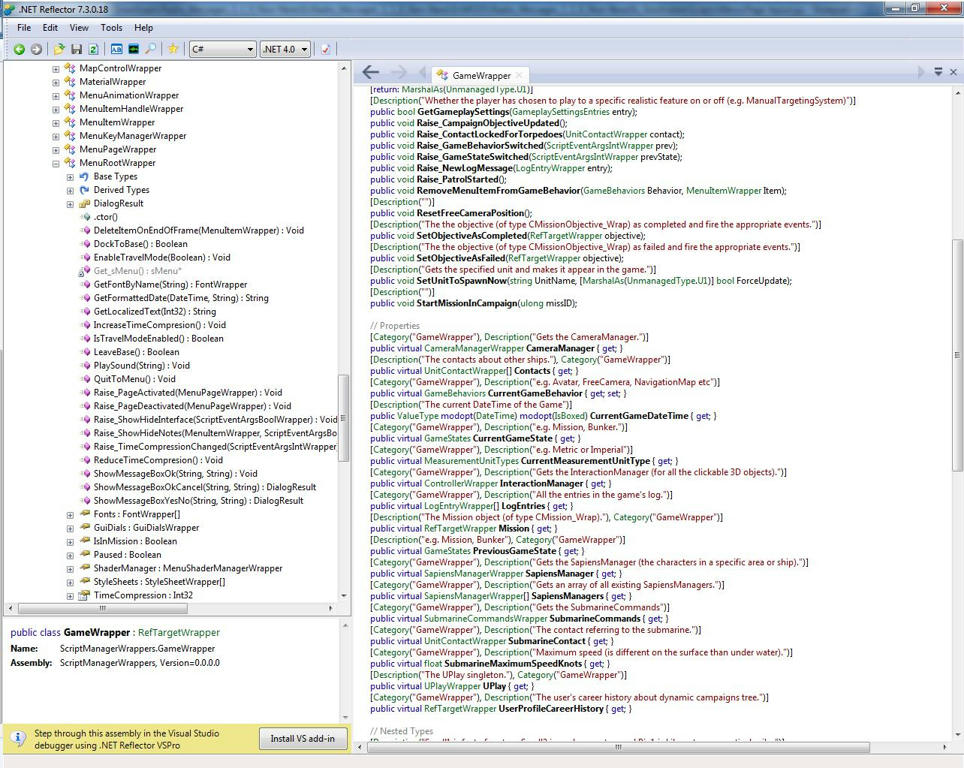The image size is (964, 768).
Task: Close the code pane with the X icon
Action: point(954,72)
